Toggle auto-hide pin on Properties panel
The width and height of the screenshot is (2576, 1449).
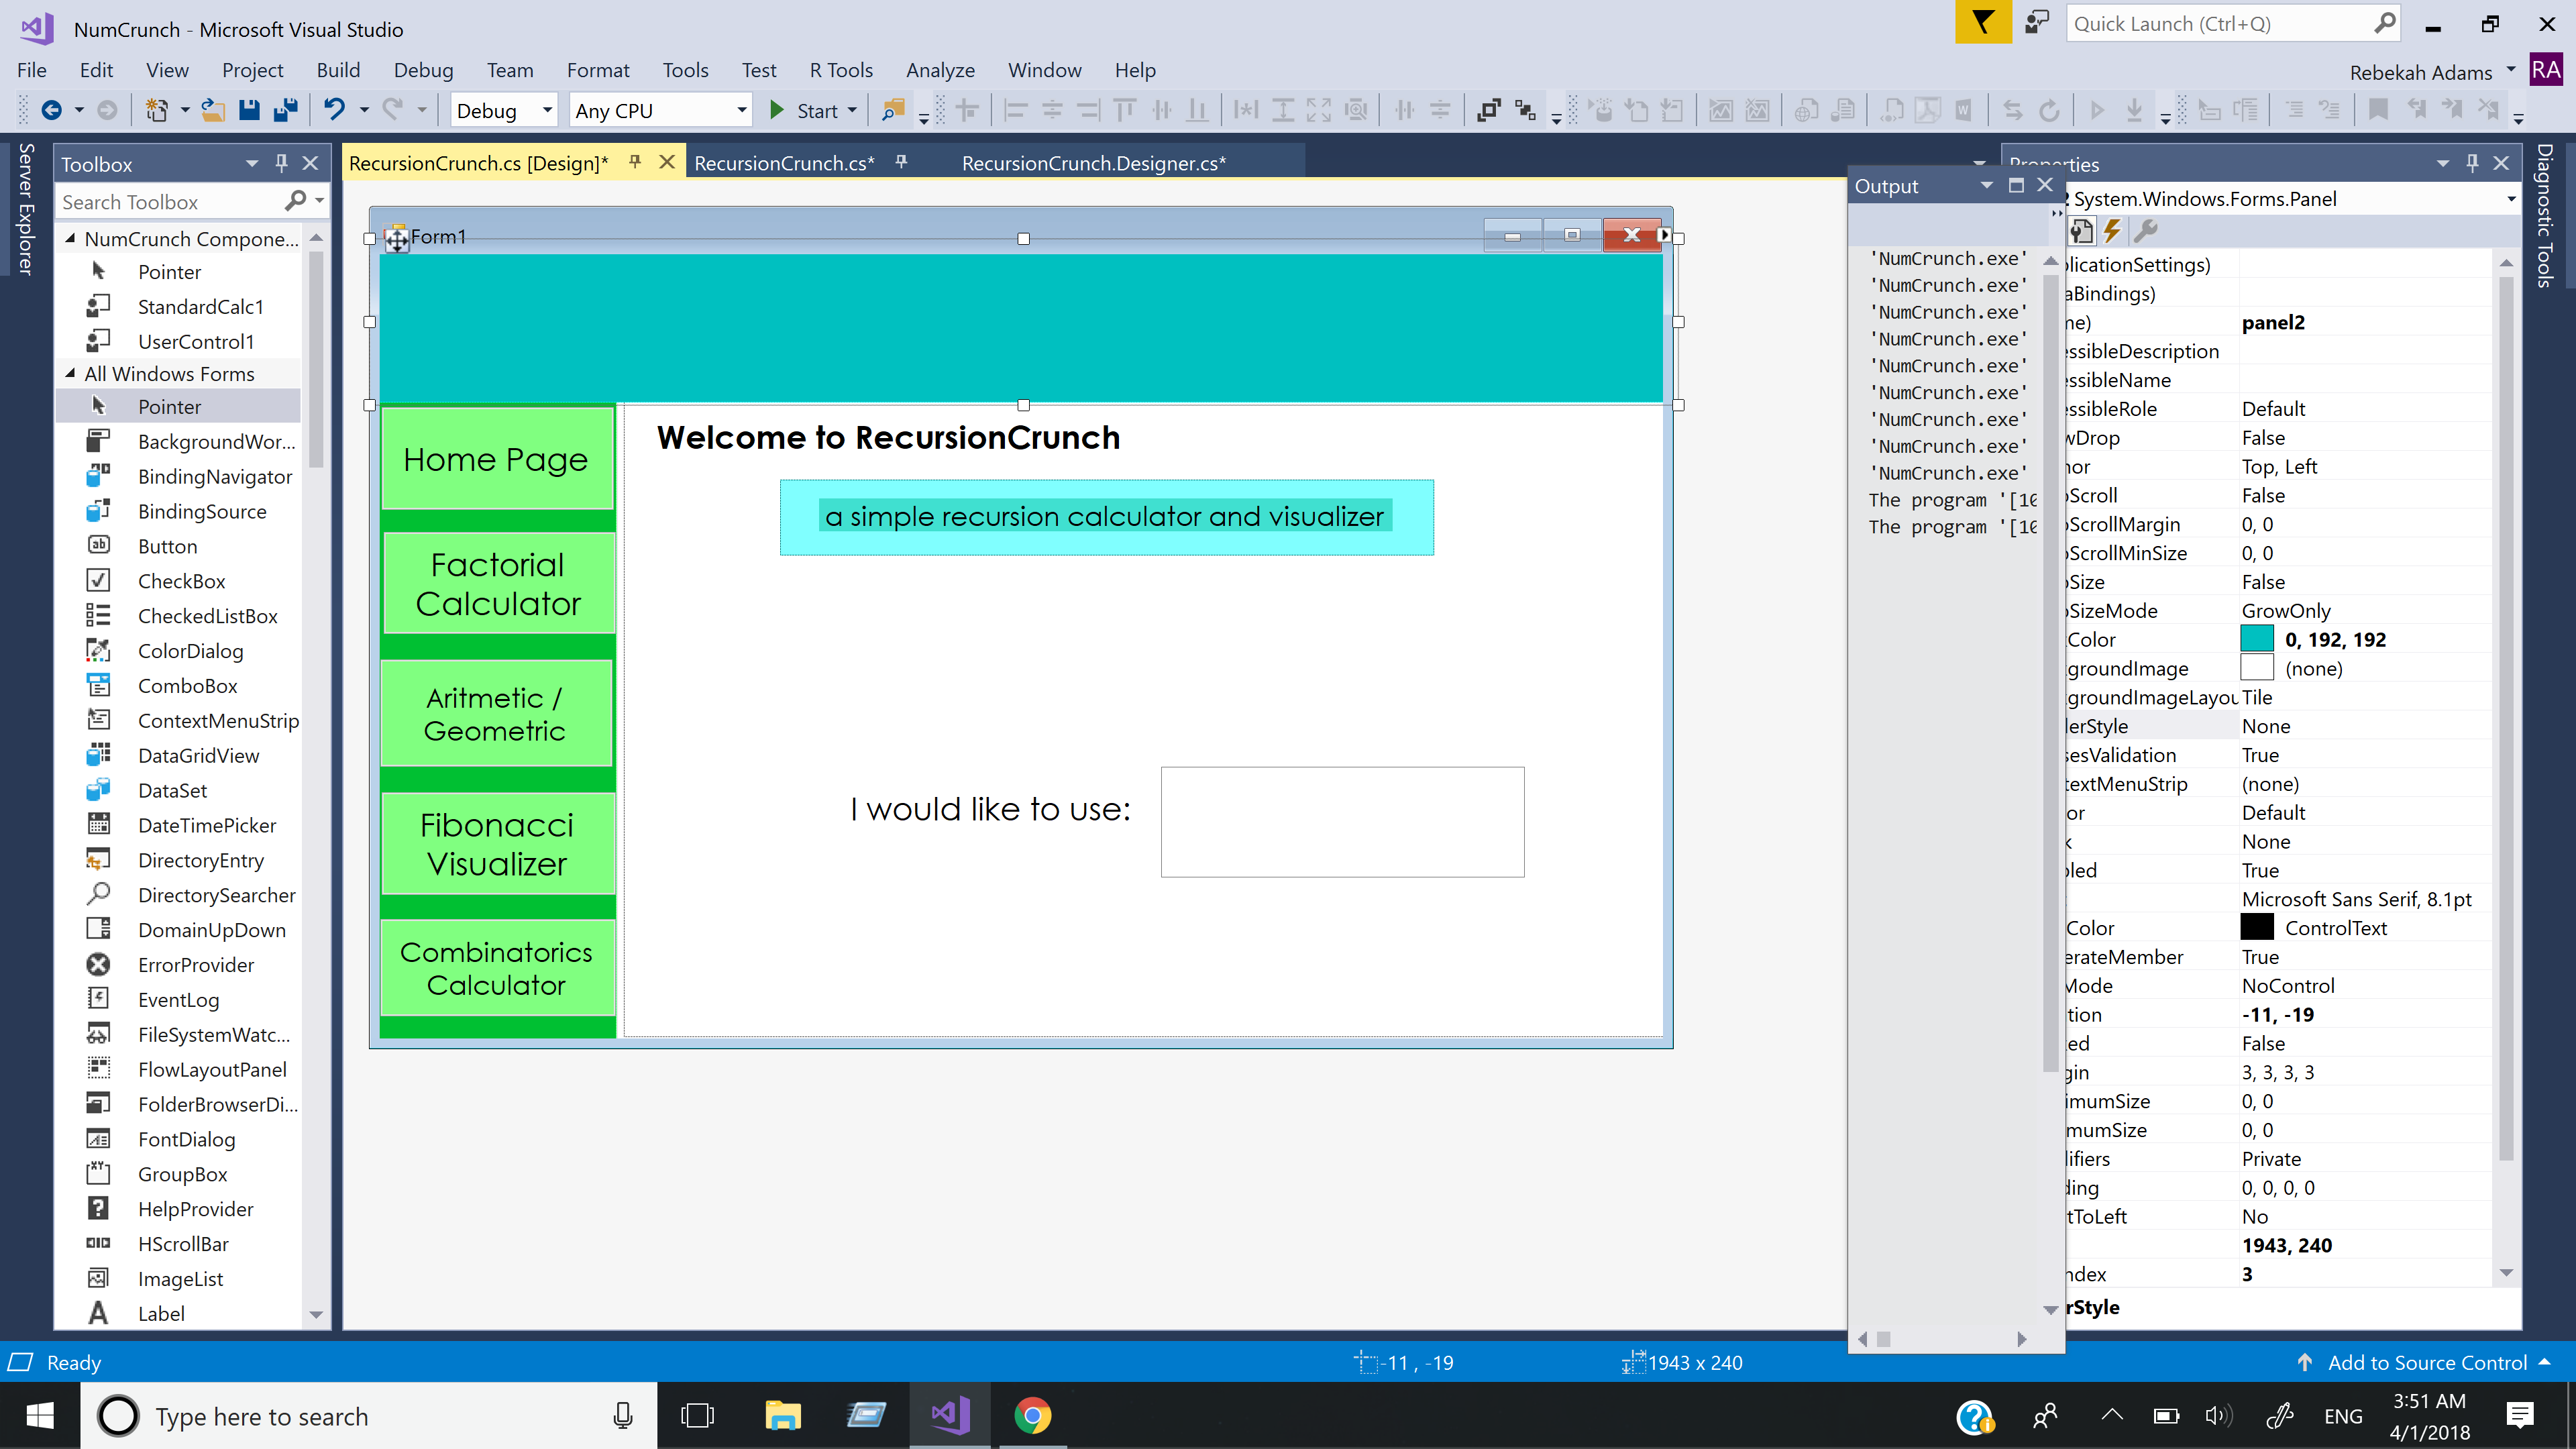pos(2472,163)
